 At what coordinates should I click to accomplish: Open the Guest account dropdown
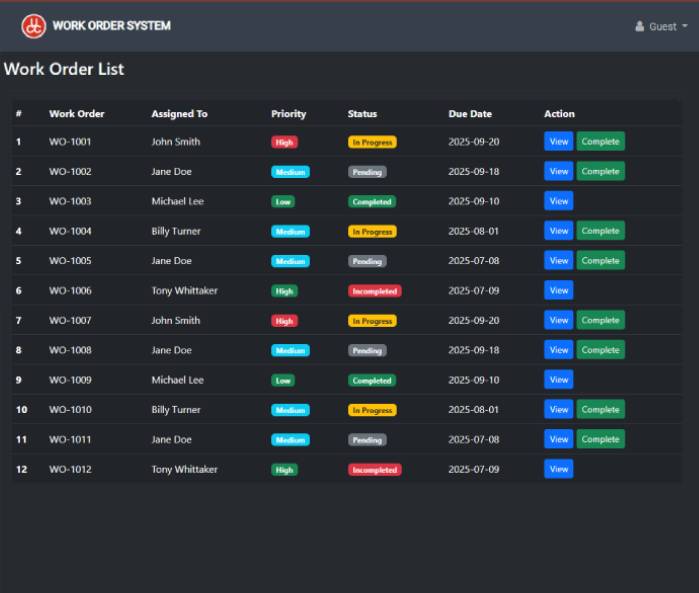click(663, 27)
